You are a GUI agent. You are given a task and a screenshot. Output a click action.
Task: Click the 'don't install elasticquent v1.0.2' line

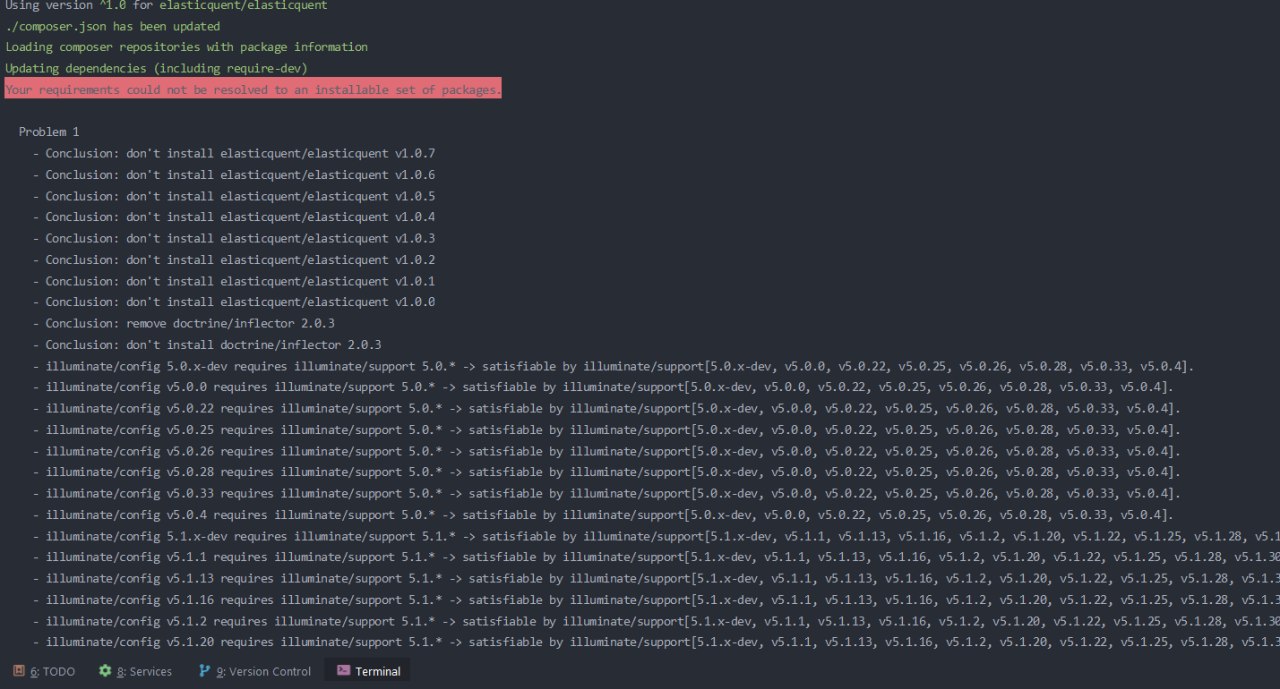click(x=233, y=260)
